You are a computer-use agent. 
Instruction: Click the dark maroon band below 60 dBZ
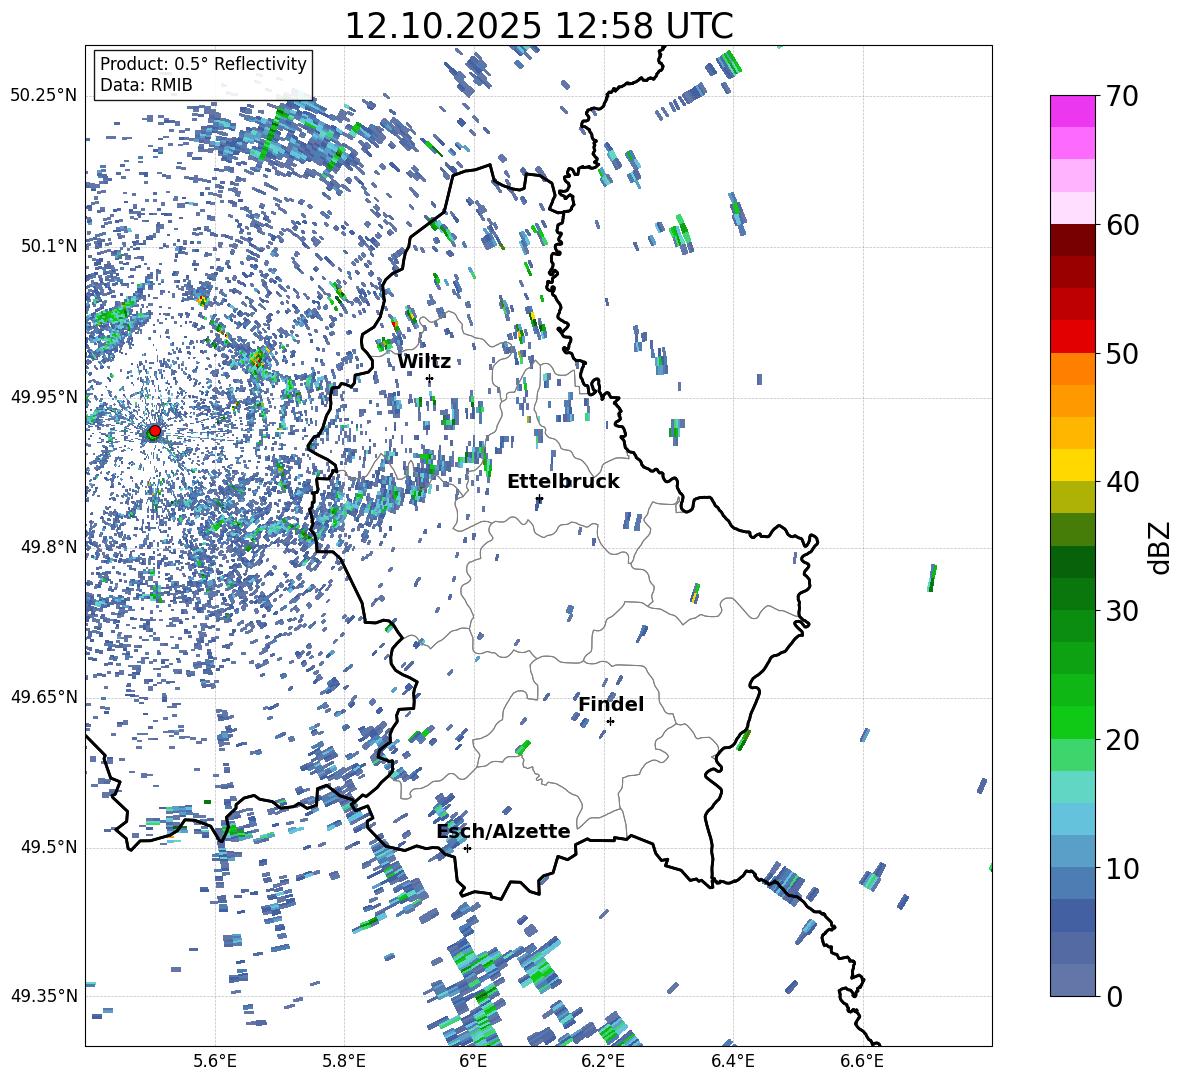point(1072,239)
